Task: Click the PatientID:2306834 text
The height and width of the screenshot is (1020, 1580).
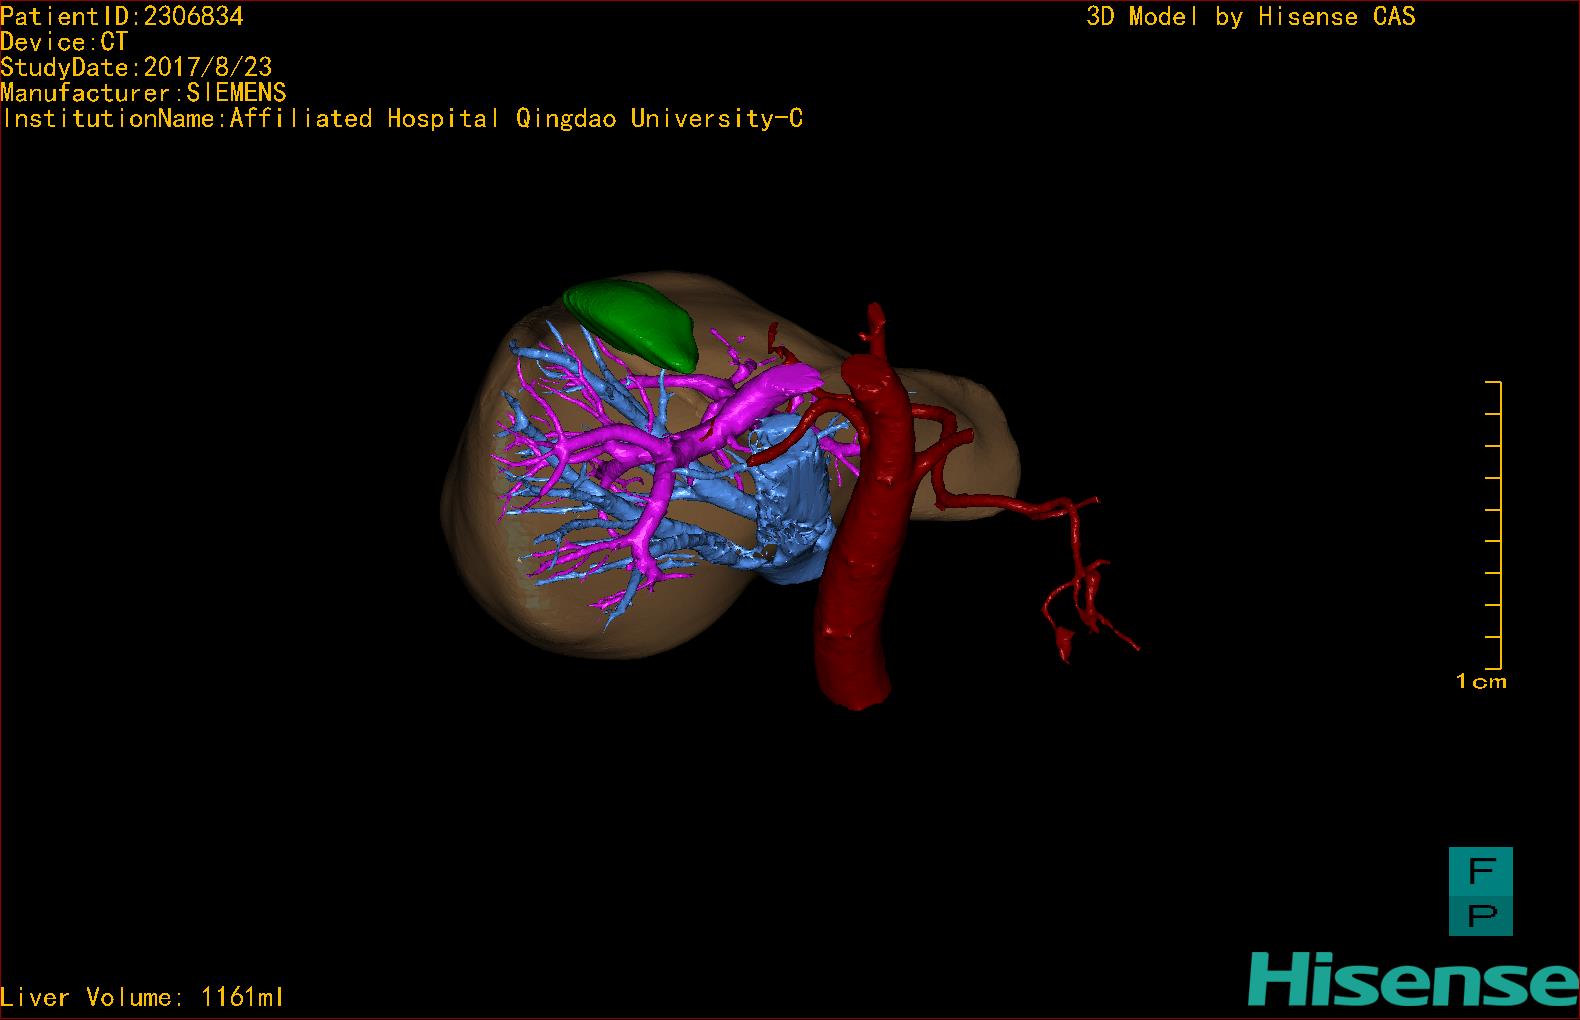Action: point(122,16)
